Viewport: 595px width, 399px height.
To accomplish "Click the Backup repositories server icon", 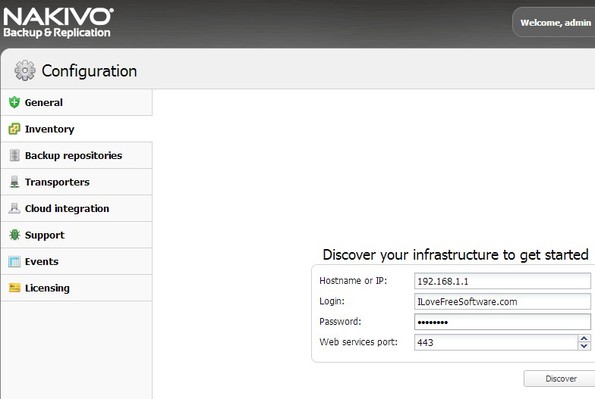I will [x=14, y=155].
